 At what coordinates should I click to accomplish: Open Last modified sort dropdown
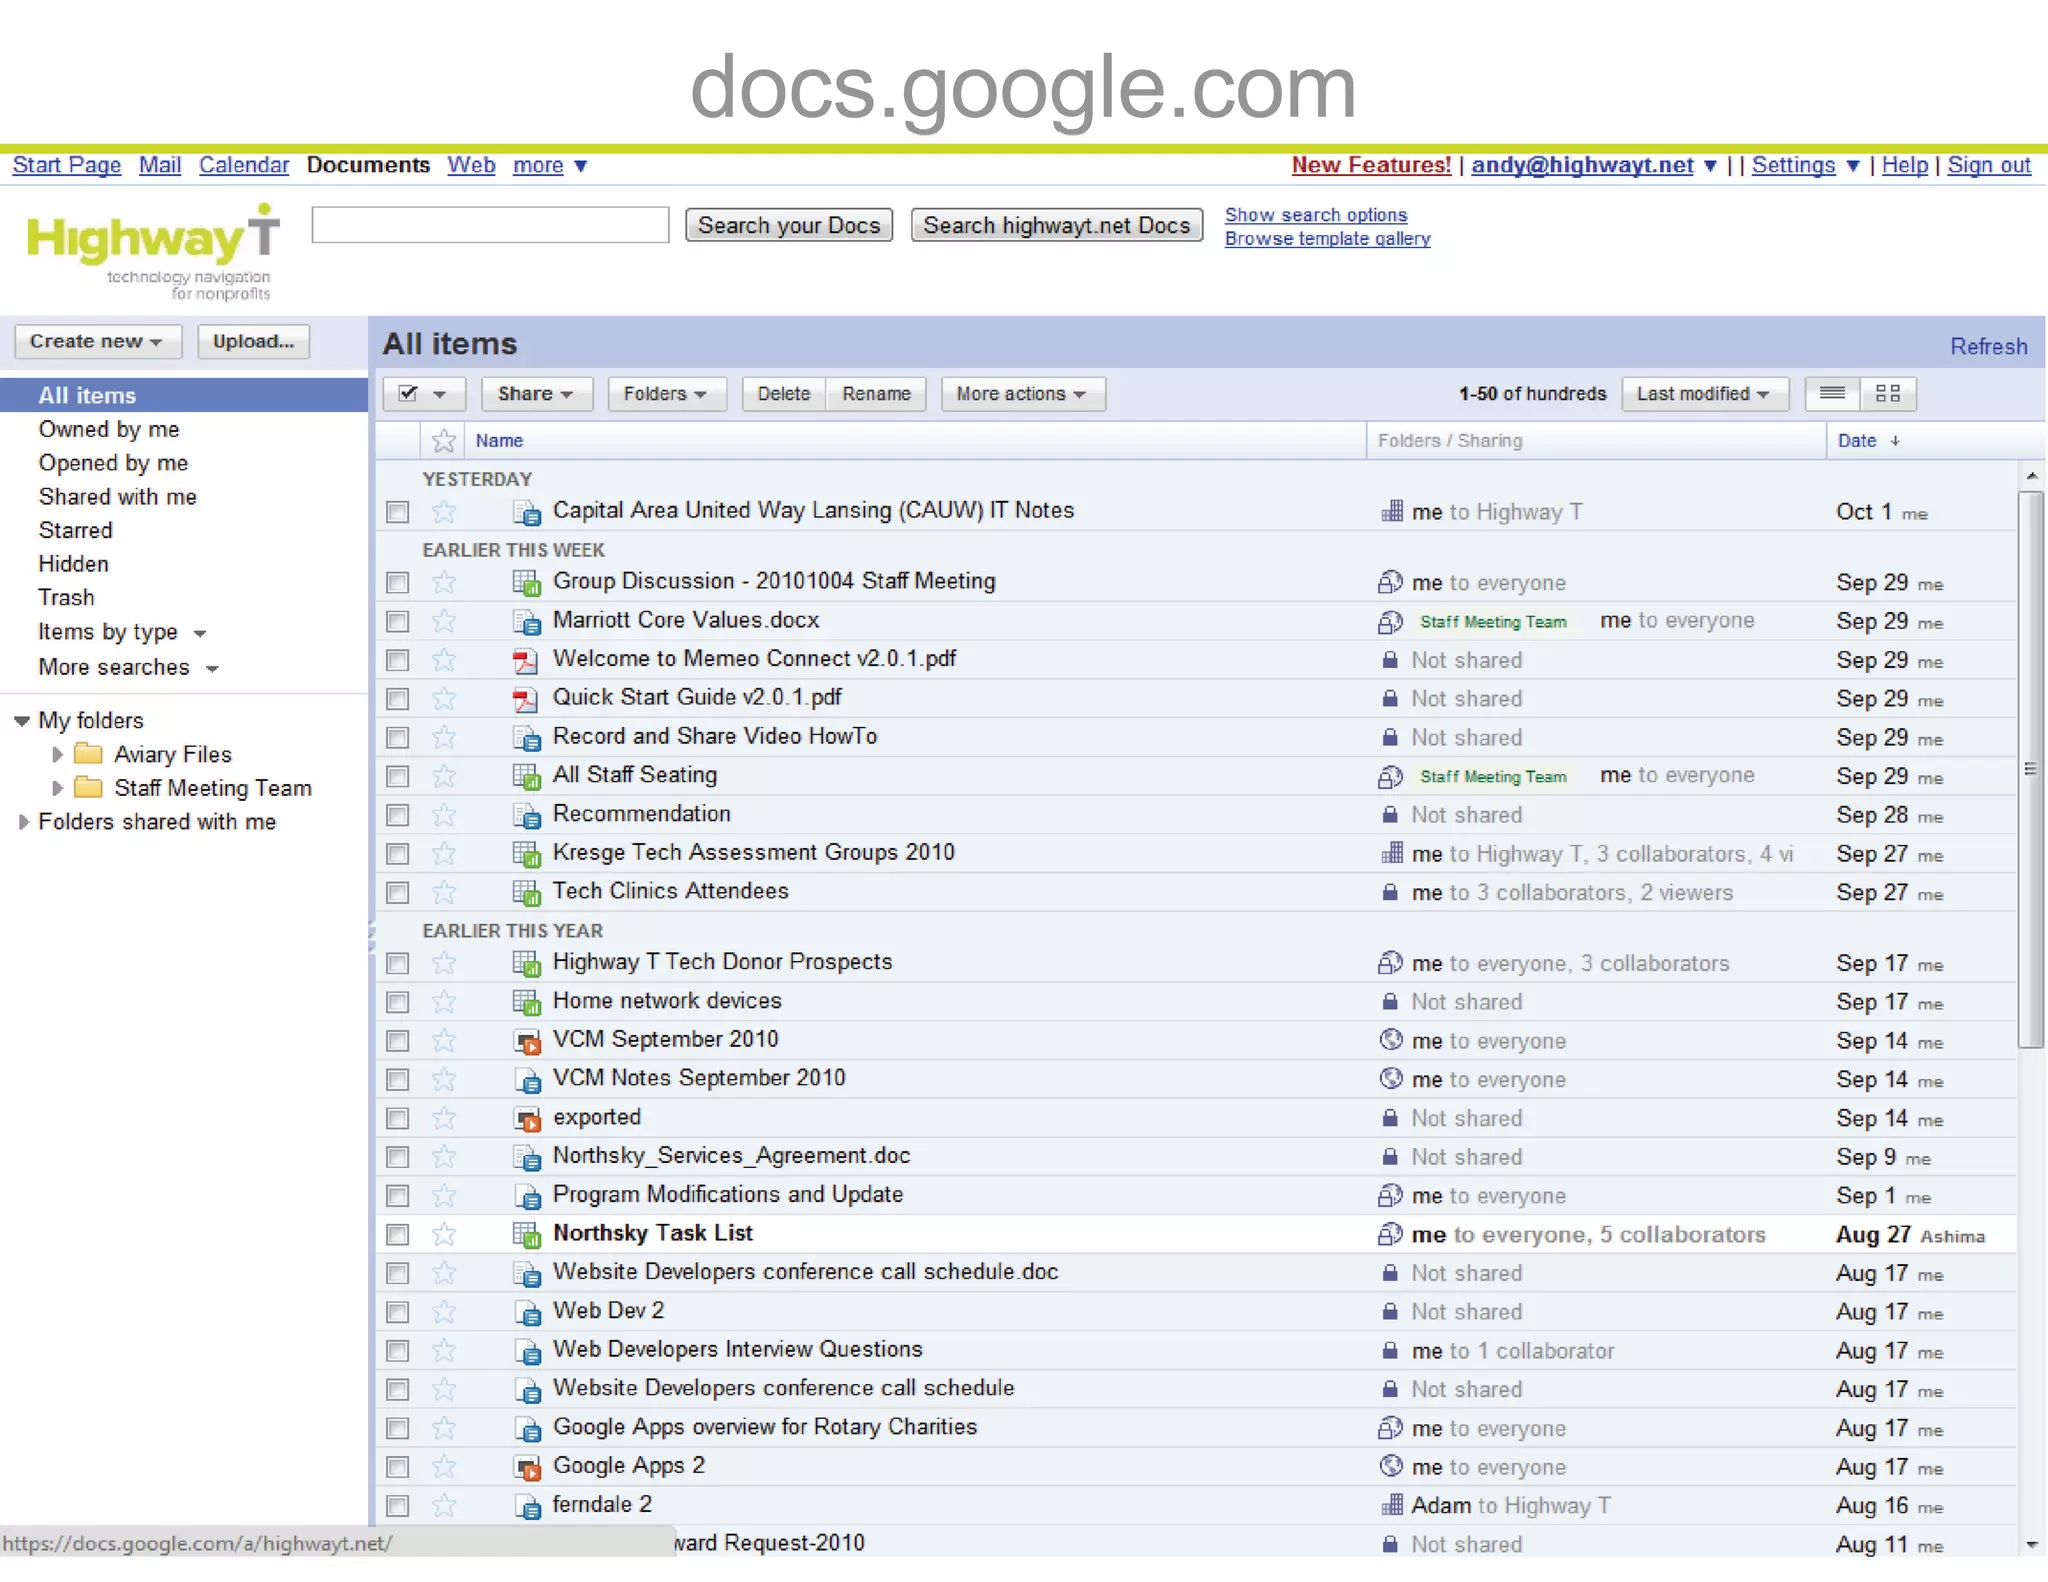click(x=1703, y=394)
